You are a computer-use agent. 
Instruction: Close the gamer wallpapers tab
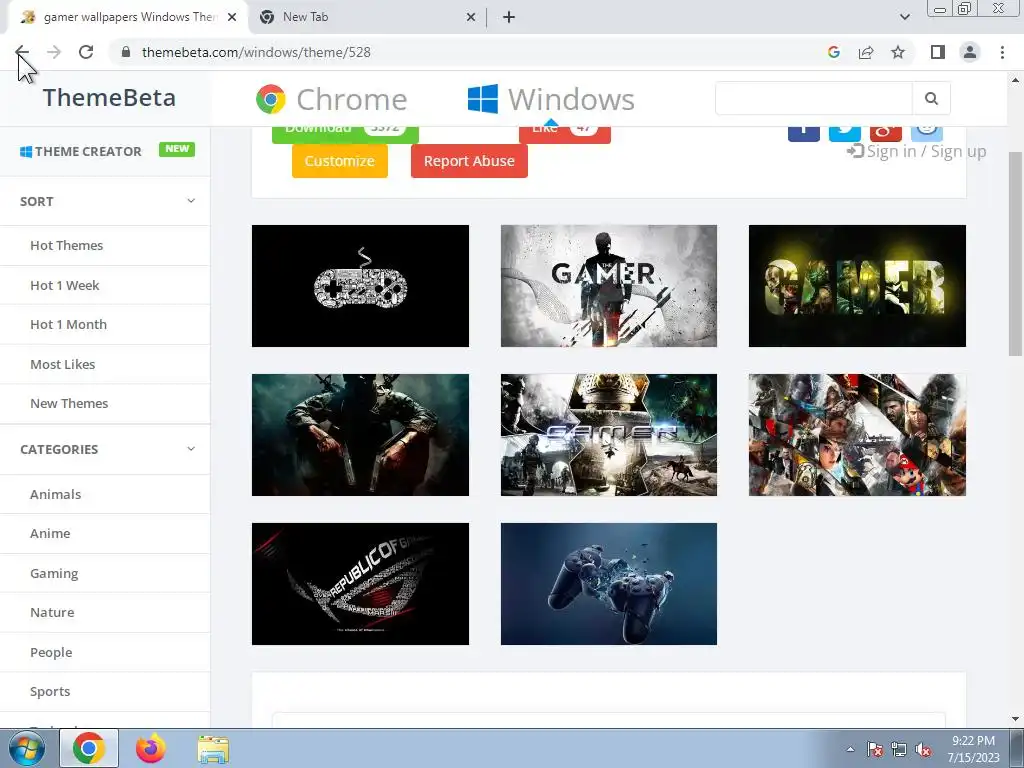[x=232, y=17]
